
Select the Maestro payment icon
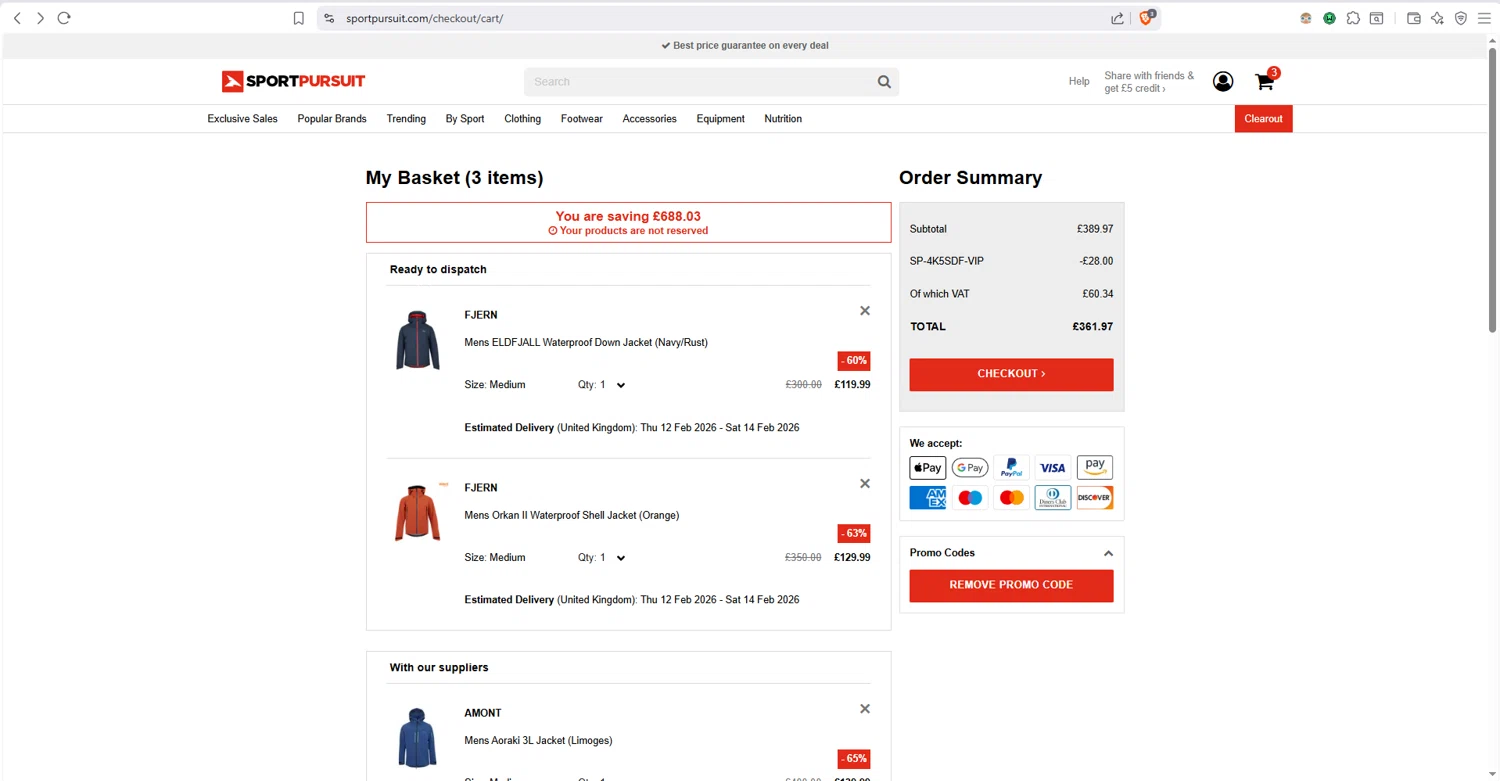point(970,498)
